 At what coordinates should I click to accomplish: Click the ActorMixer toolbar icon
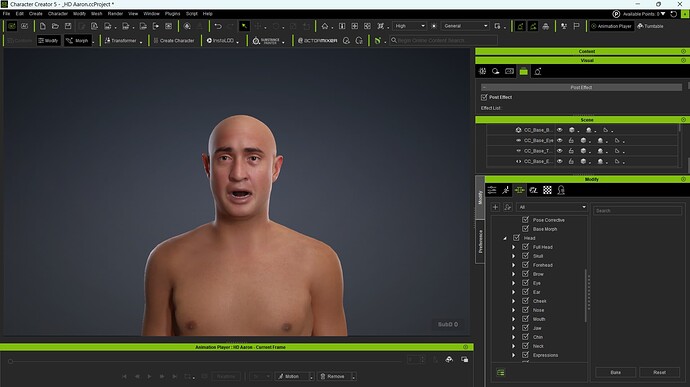[317, 41]
